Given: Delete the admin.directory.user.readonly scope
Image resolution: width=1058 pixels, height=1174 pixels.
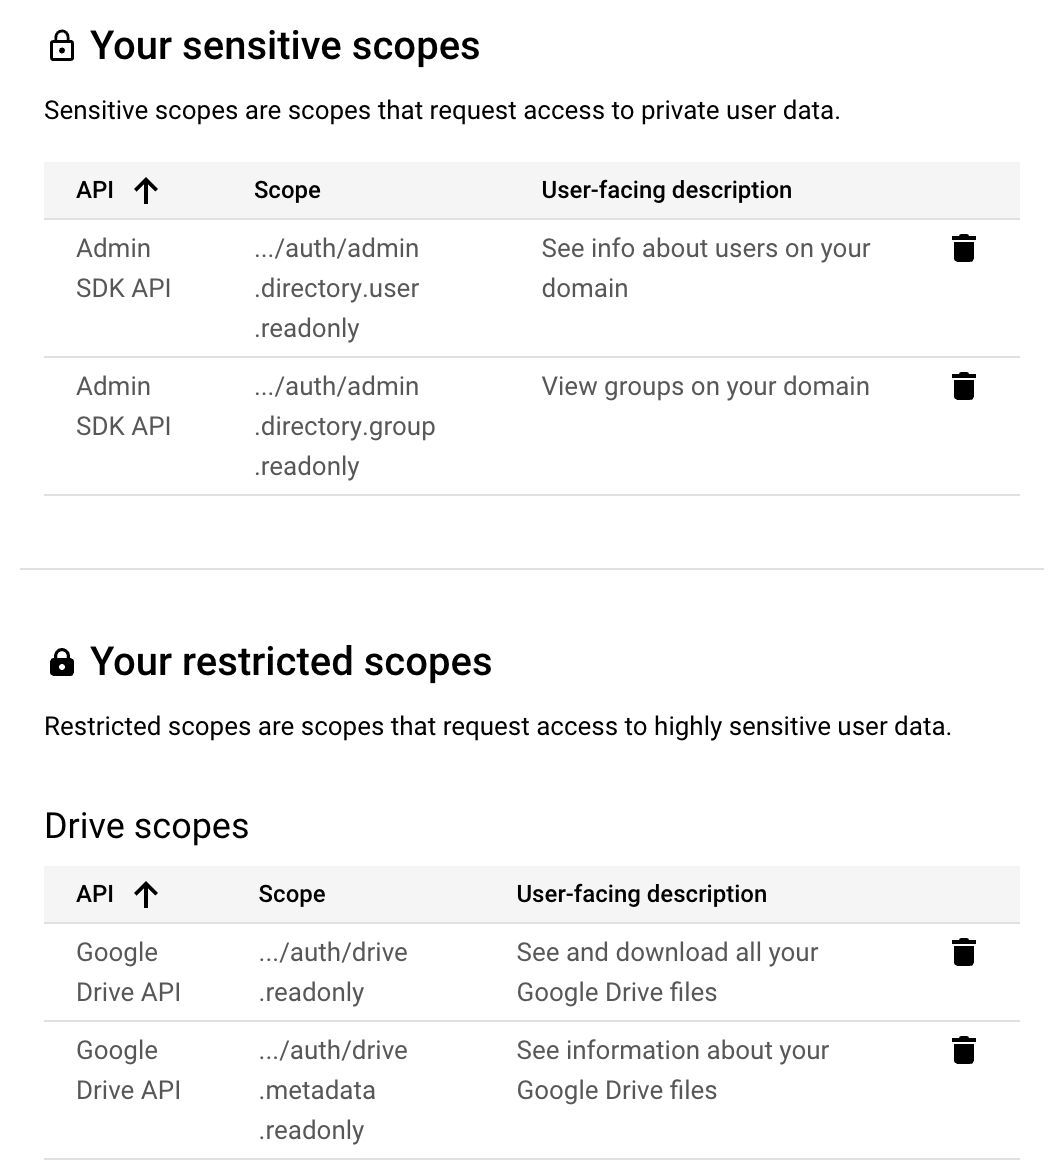Looking at the screenshot, I should [x=963, y=248].
